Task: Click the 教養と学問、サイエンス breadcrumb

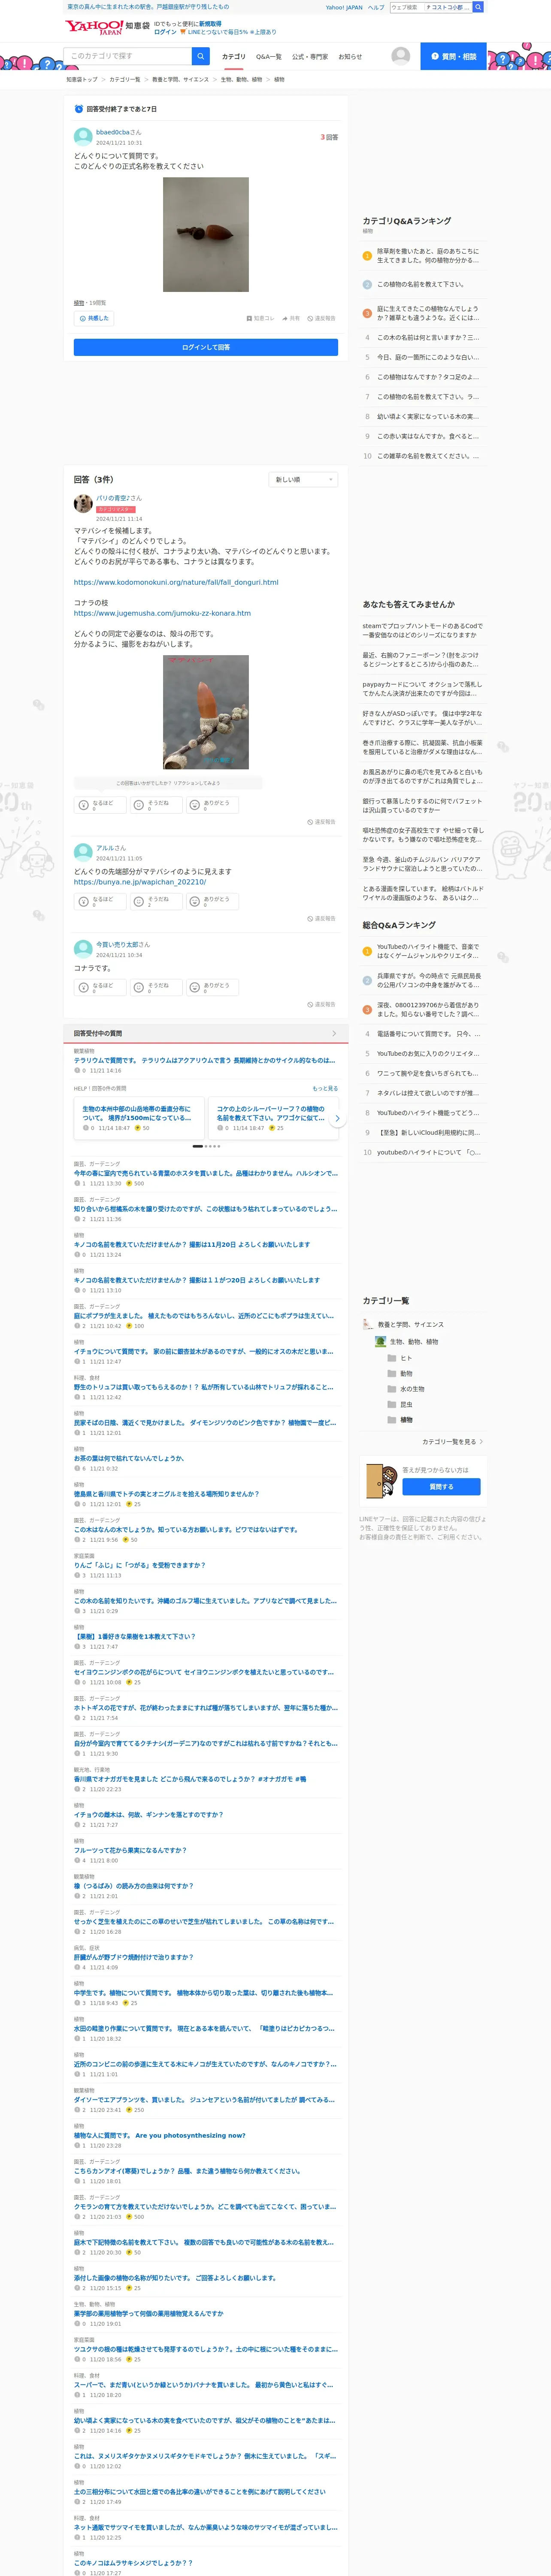Action: 181,79
